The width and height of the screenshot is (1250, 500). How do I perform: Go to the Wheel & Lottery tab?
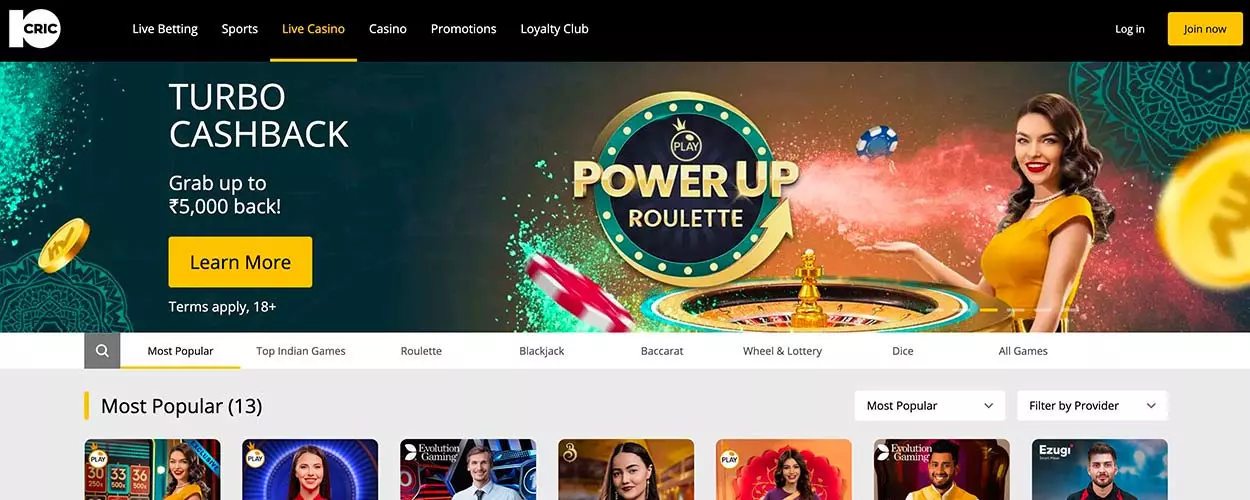(782, 351)
